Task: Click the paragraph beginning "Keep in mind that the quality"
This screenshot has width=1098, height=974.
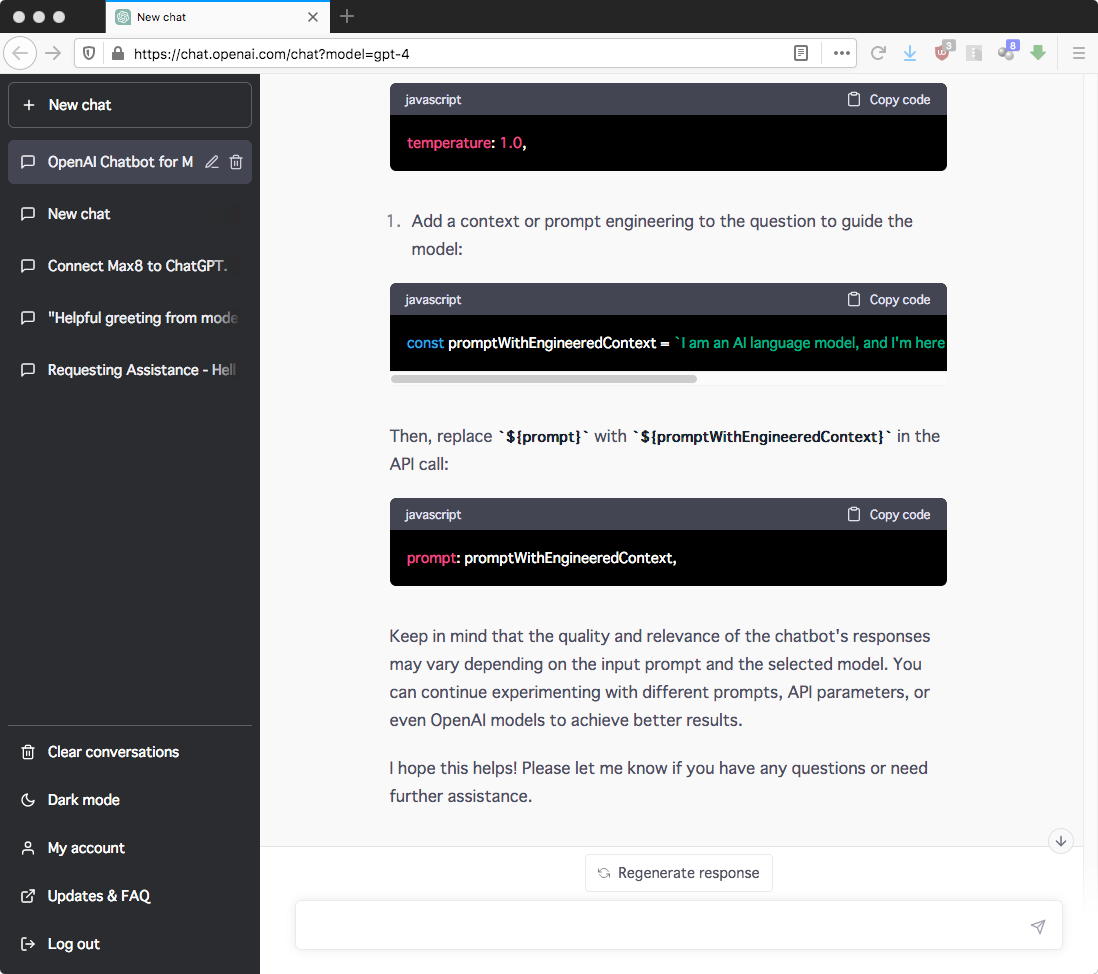Action: pos(660,678)
